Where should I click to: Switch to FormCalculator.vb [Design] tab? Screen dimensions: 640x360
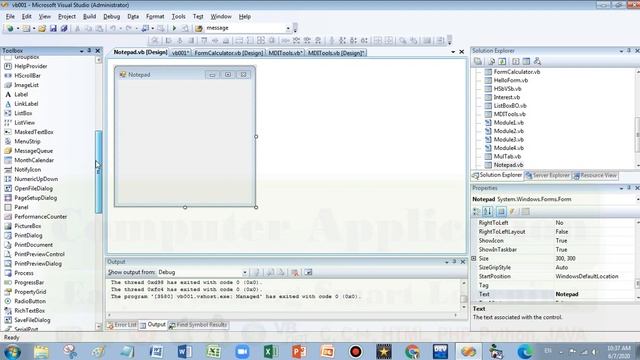[x=229, y=53]
